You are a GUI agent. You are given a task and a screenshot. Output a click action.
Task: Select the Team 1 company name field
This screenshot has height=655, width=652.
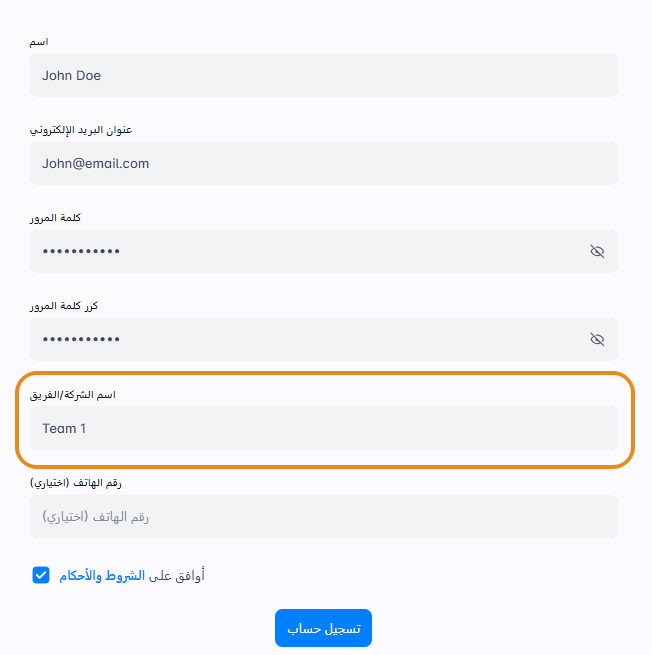click(x=323, y=428)
